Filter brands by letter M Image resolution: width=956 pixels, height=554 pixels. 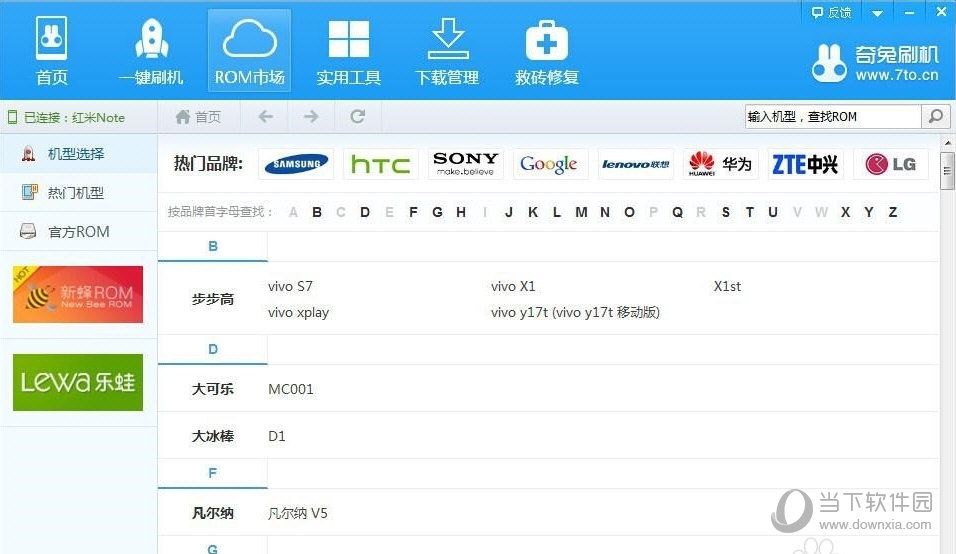point(581,212)
